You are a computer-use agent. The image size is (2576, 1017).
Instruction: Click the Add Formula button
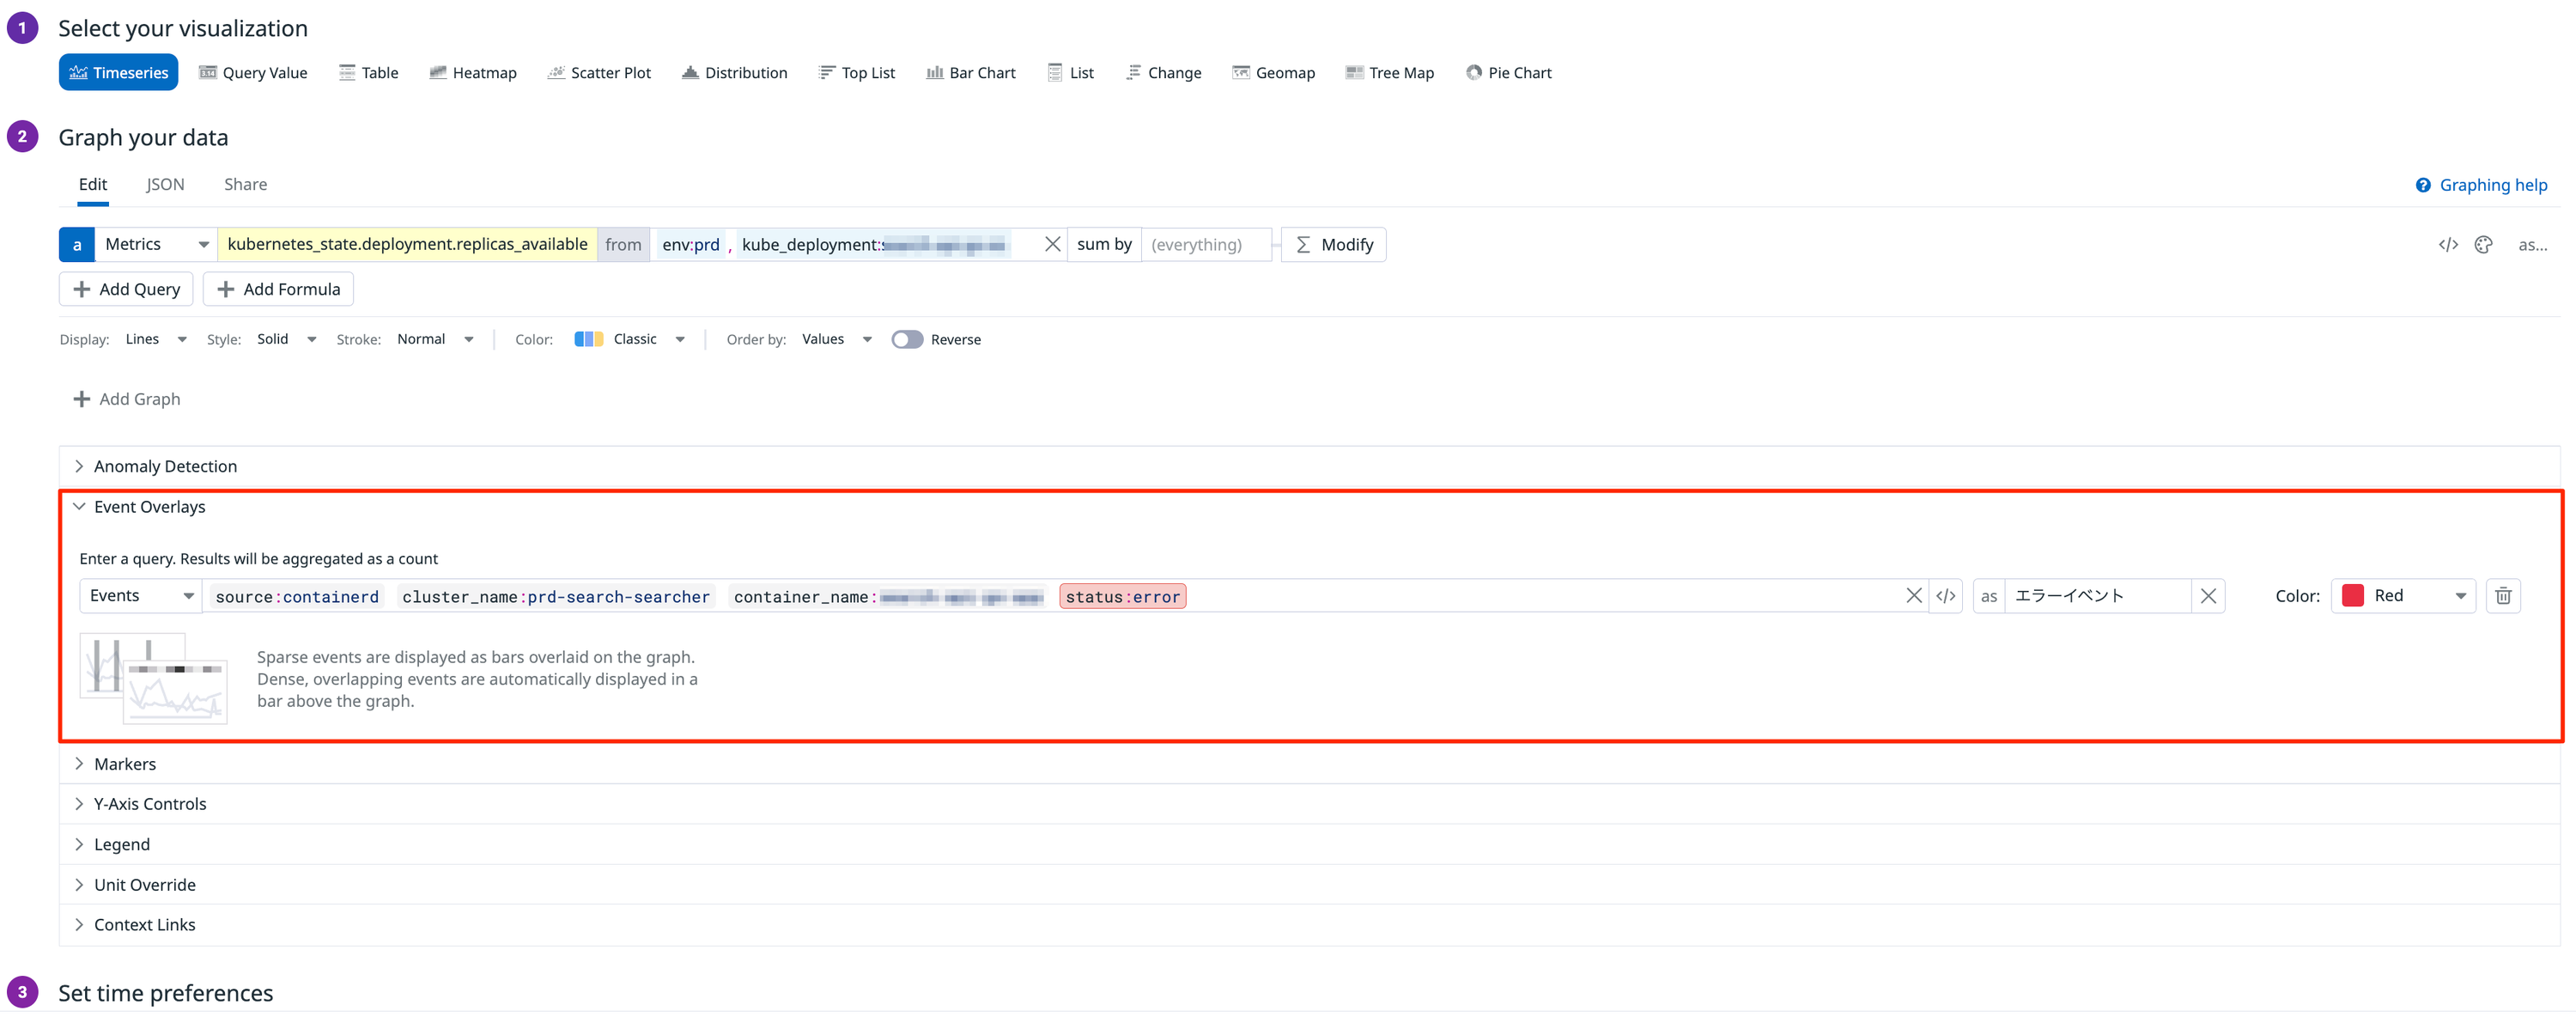click(278, 288)
